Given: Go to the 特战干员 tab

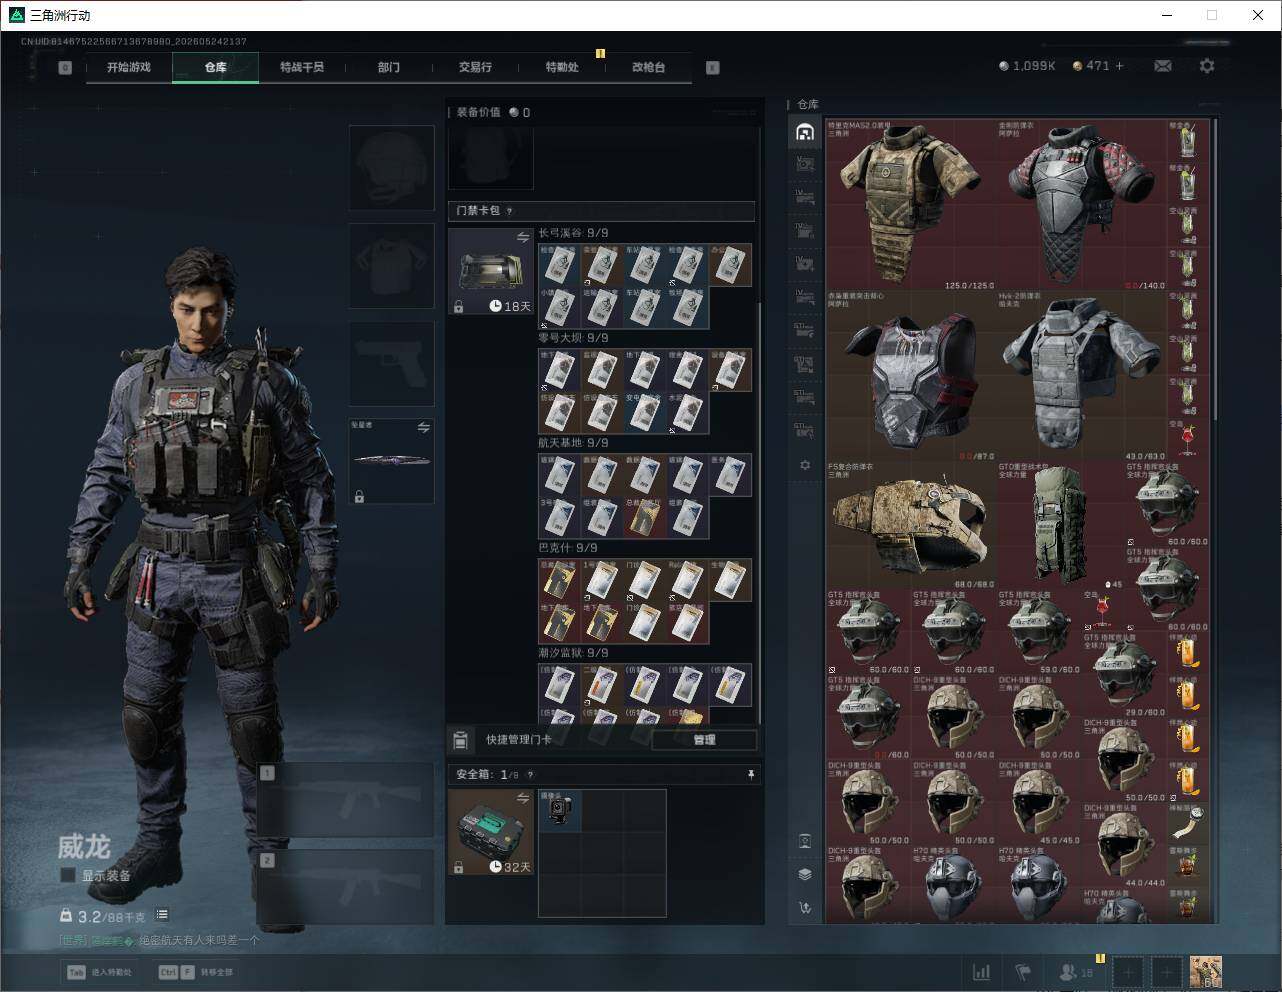Looking at the screenshot, I should (302, 67).
